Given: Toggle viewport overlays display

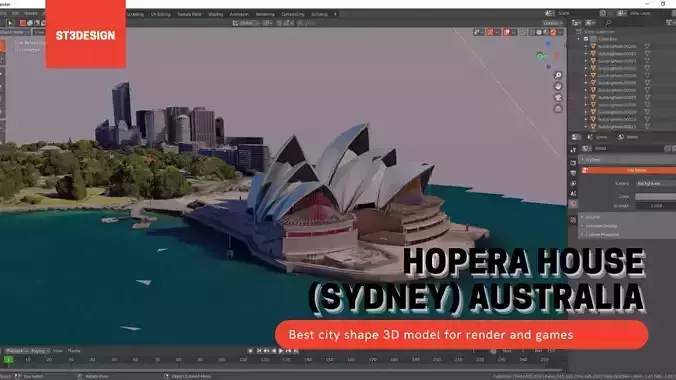Looking at the screenshot, I should coord(507,32).
